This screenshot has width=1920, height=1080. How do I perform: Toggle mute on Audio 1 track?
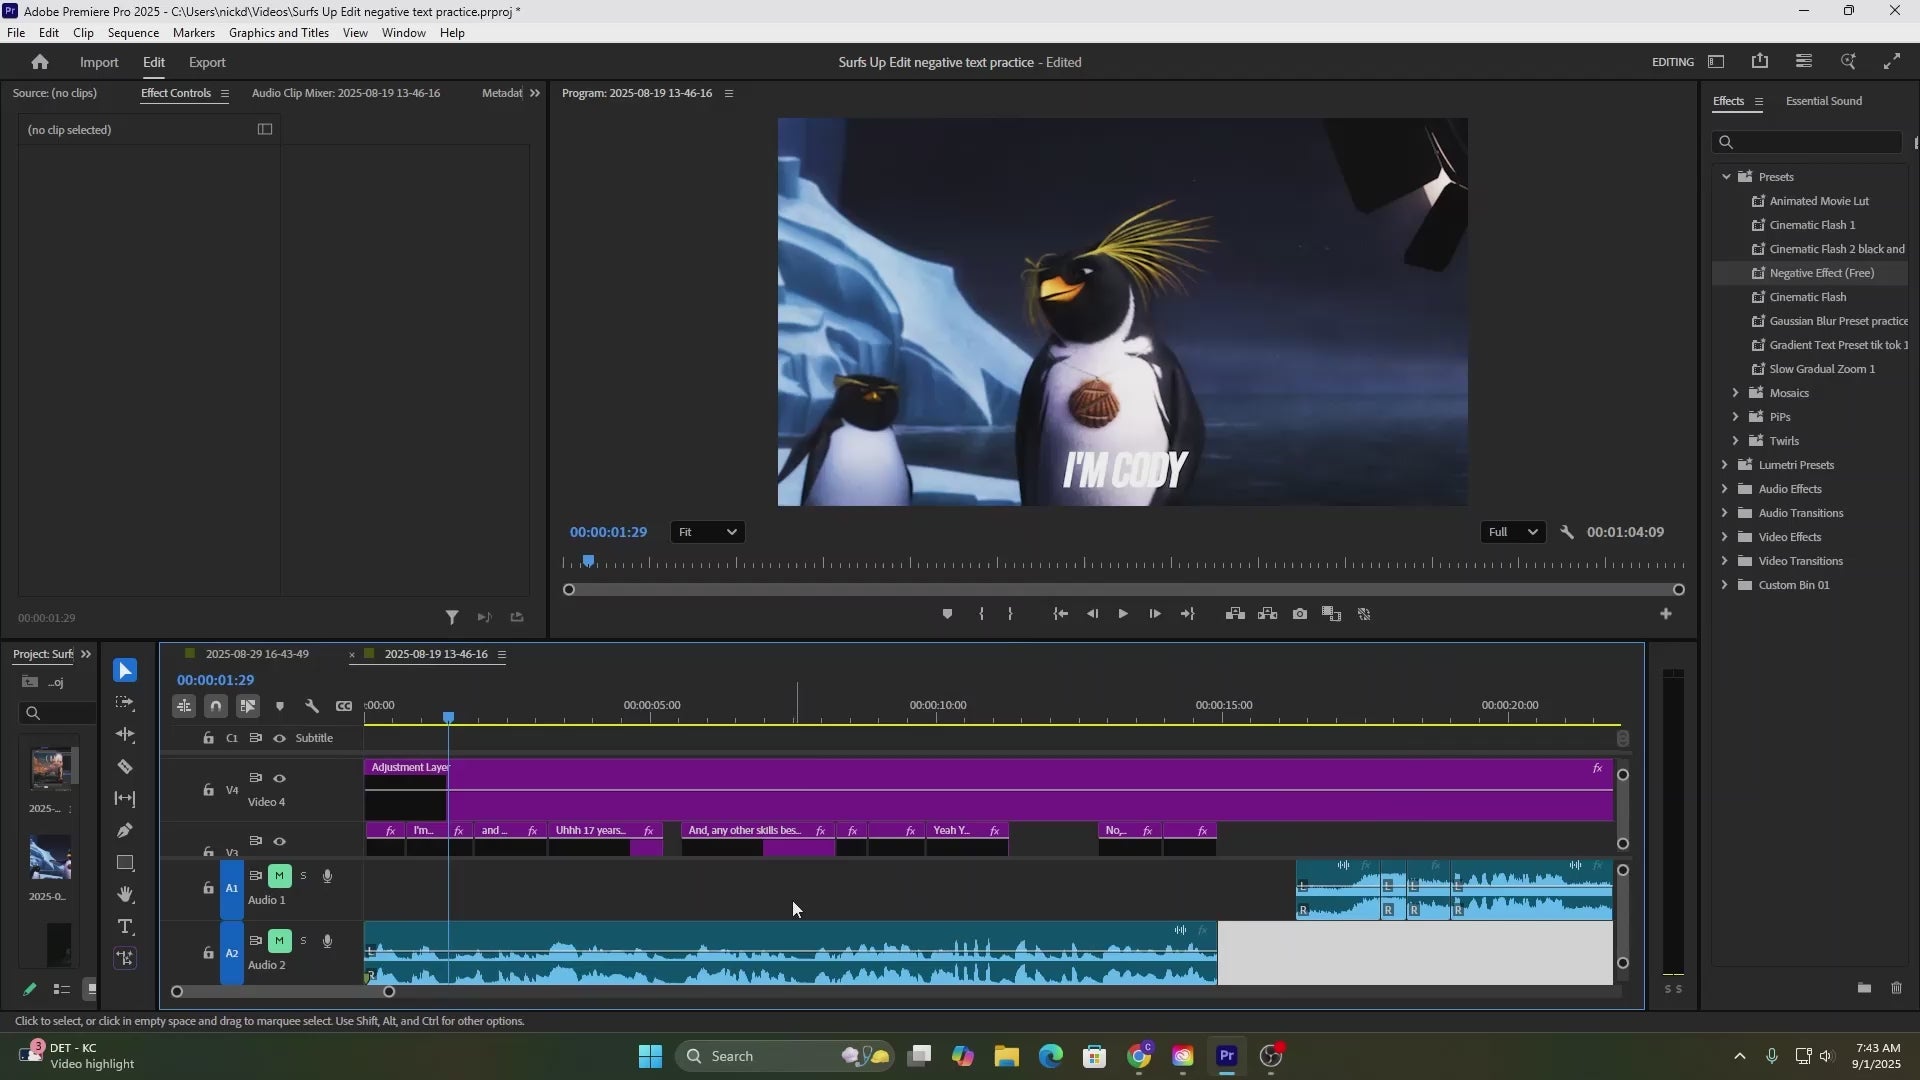click(280, 876)
